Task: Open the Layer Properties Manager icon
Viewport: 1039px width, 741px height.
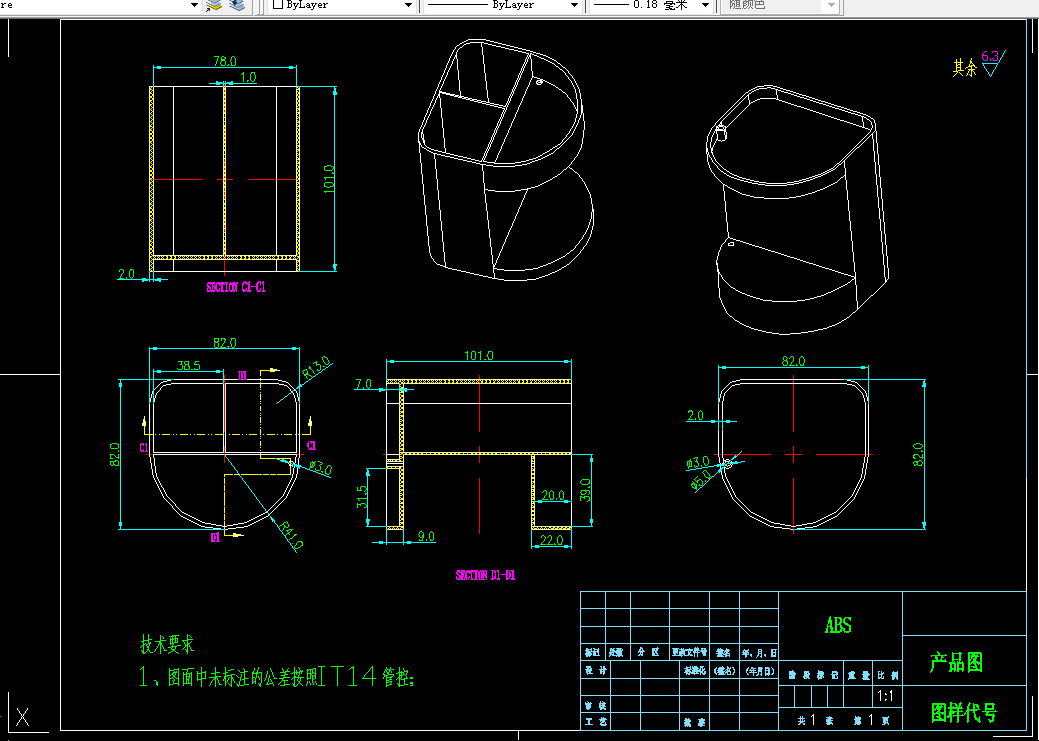Action: (213, 5)
